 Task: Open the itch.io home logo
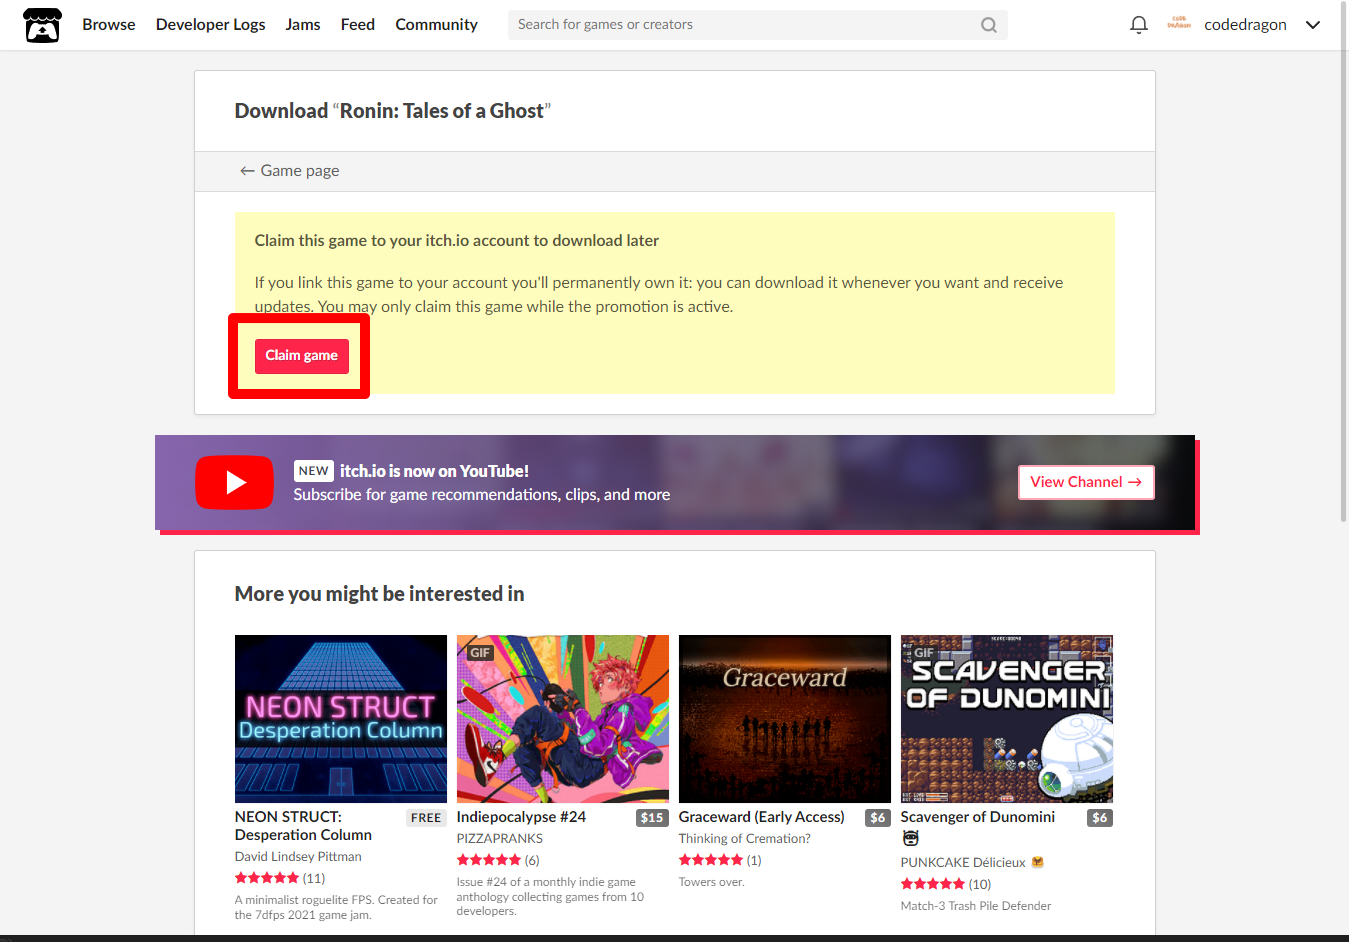42,25
